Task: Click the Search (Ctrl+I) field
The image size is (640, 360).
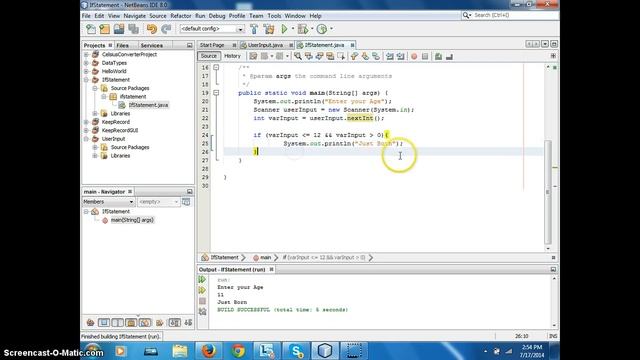Action: pyautogui.click(x=515, y=15)
